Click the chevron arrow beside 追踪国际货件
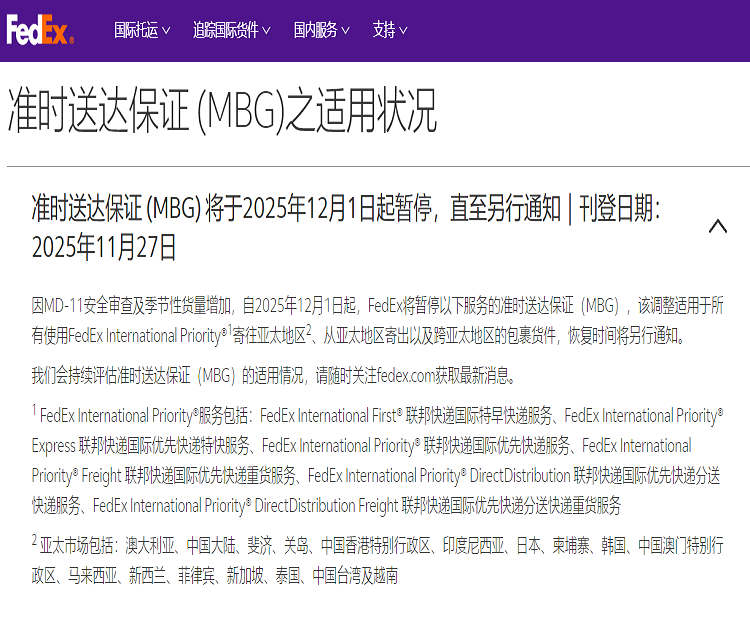This screenshot has width=750, height=619. click(x=266, y=31)
